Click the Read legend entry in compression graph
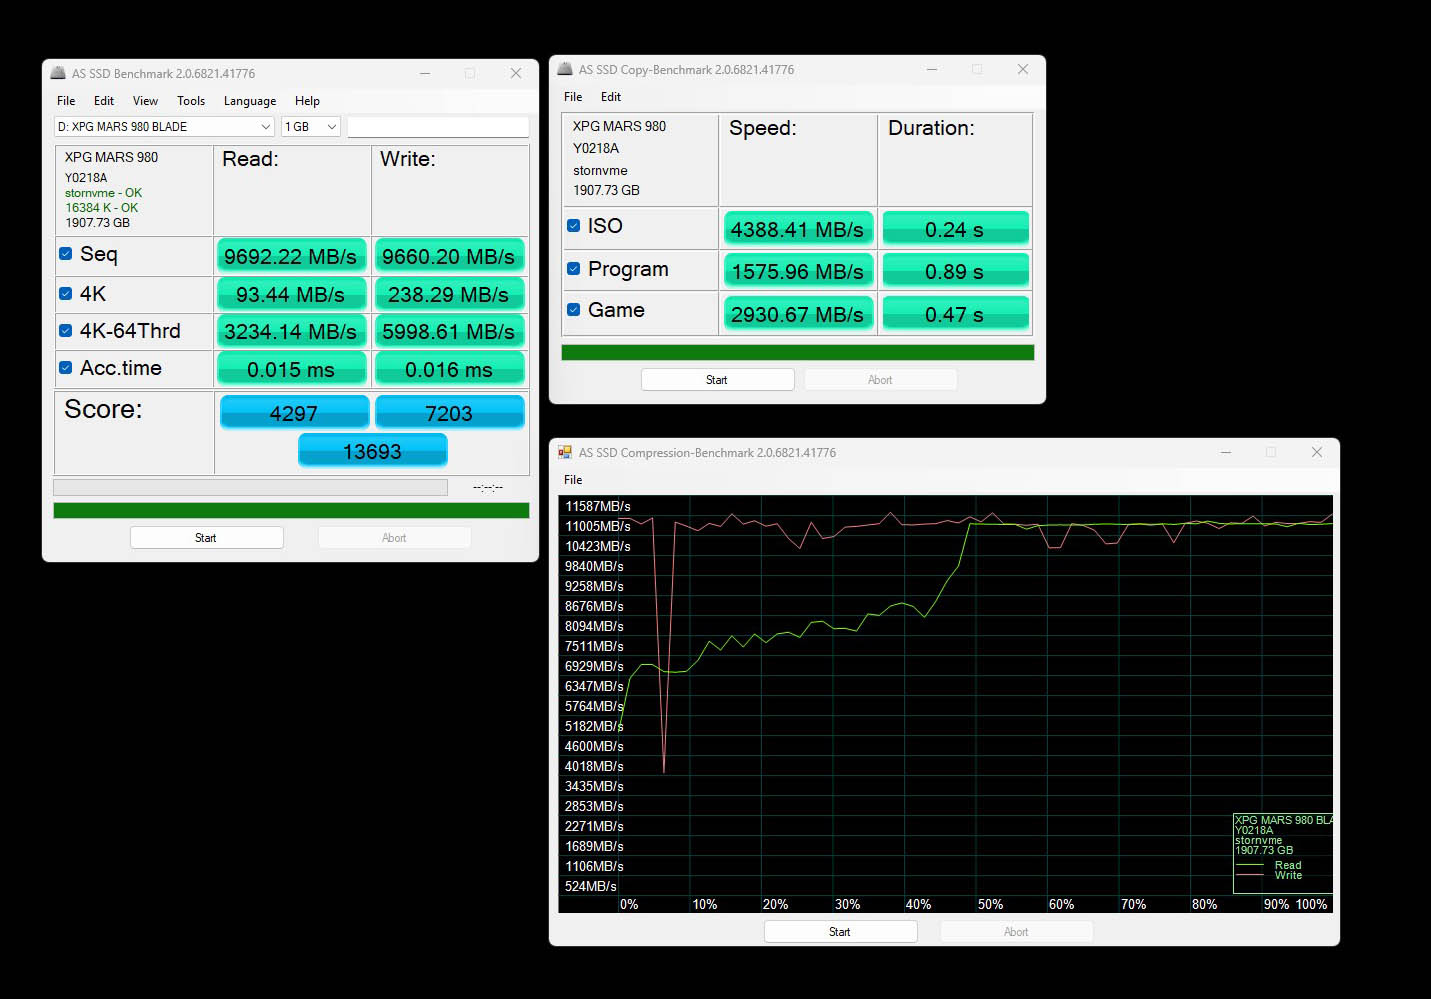The image size is (1431, 999). point(1288,865)
